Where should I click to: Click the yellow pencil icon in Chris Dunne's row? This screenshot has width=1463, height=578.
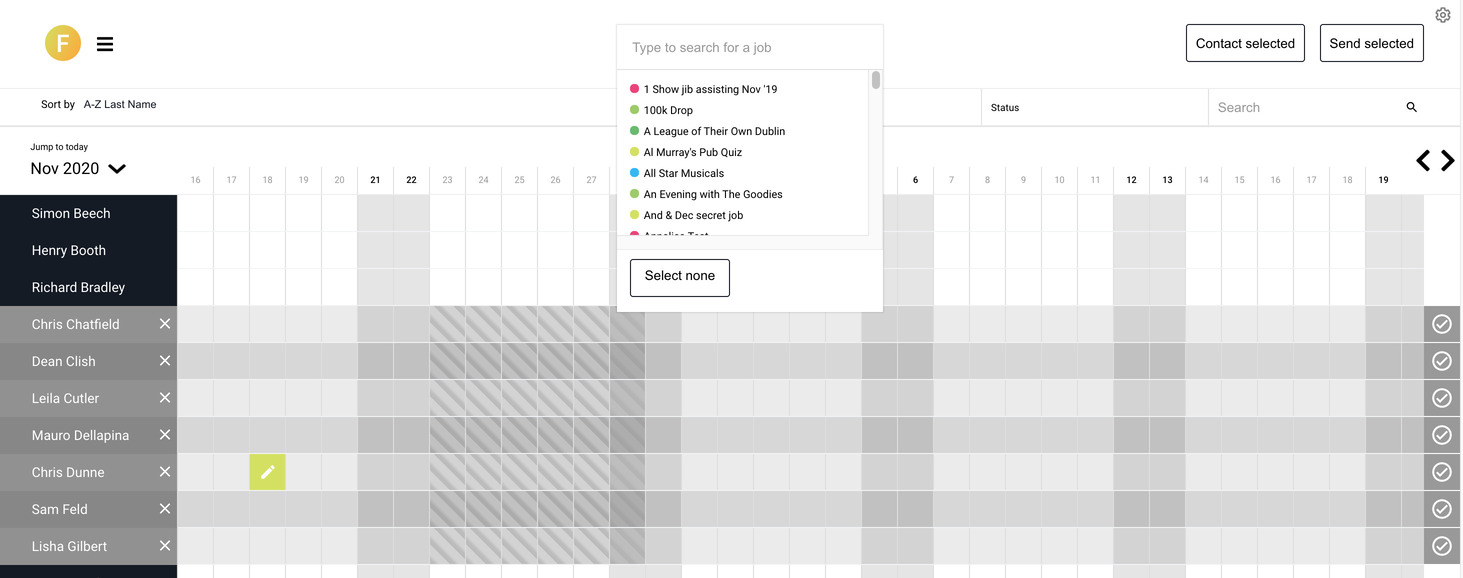(267, 471)
